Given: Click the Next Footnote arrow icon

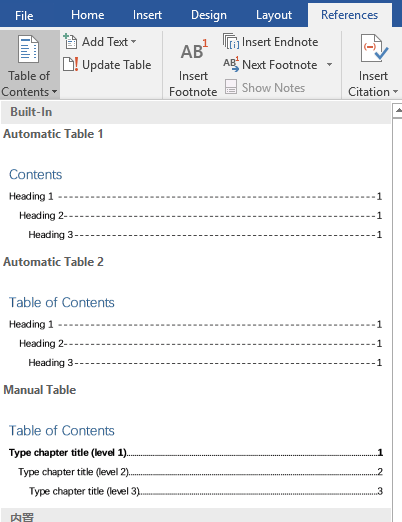Looking at the screenshot, I should [x=231, y=64].
